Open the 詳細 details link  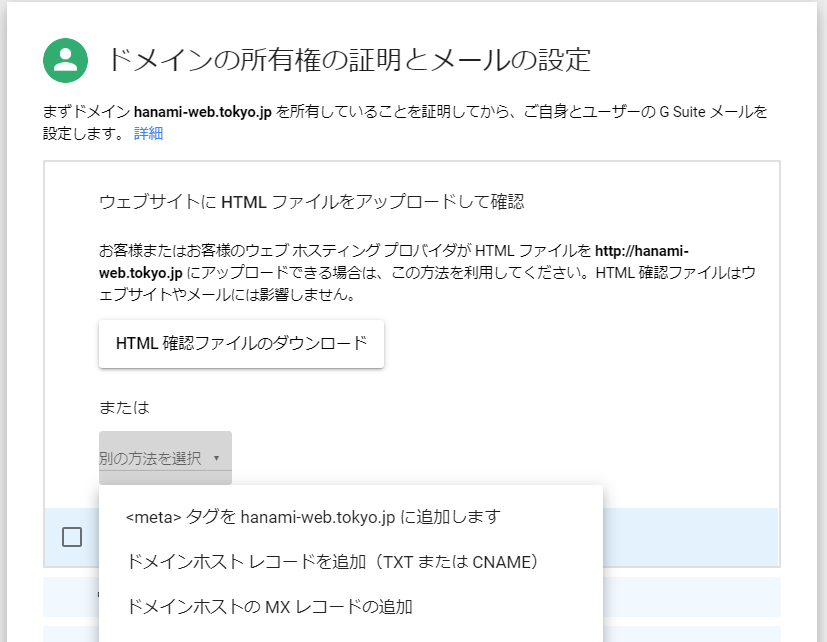[x=148, y=133]
